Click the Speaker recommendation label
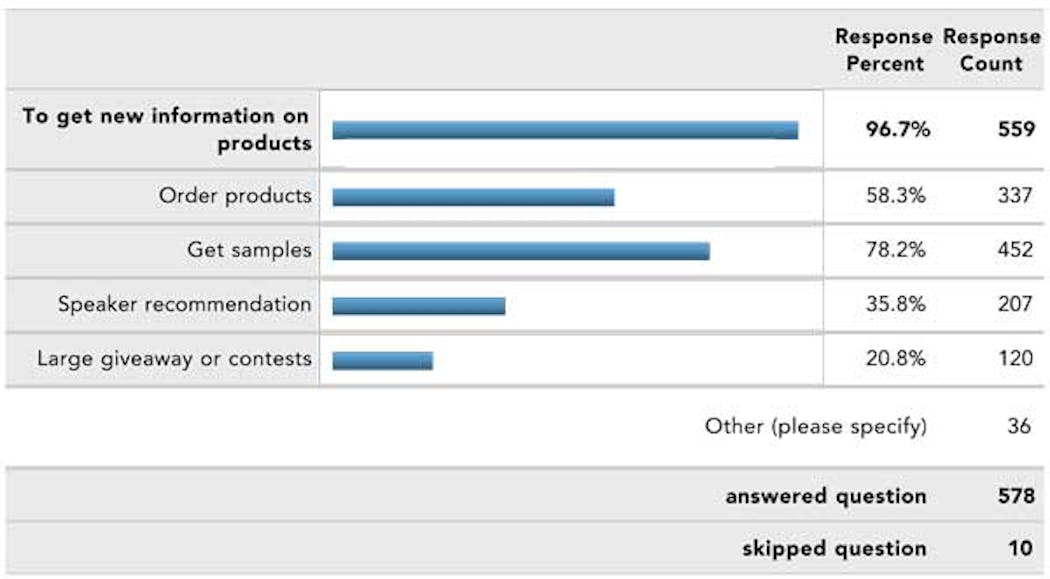The width and height of the screenshot is (1050, 579). tap(184, 304)
